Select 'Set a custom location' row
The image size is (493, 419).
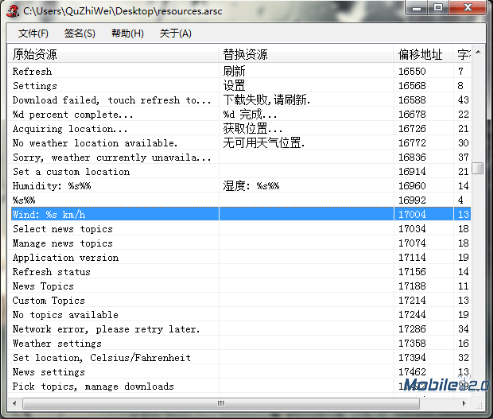239,171
